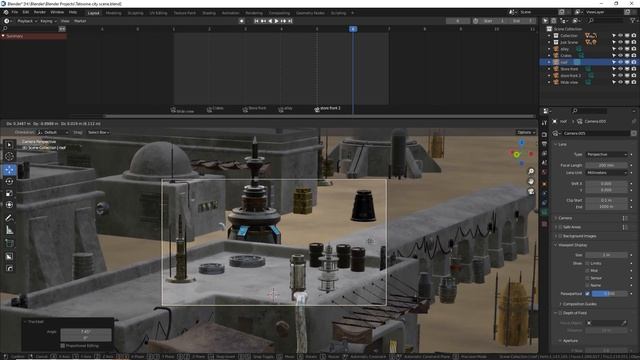Open the timeline Marker menu

[80, 21]
